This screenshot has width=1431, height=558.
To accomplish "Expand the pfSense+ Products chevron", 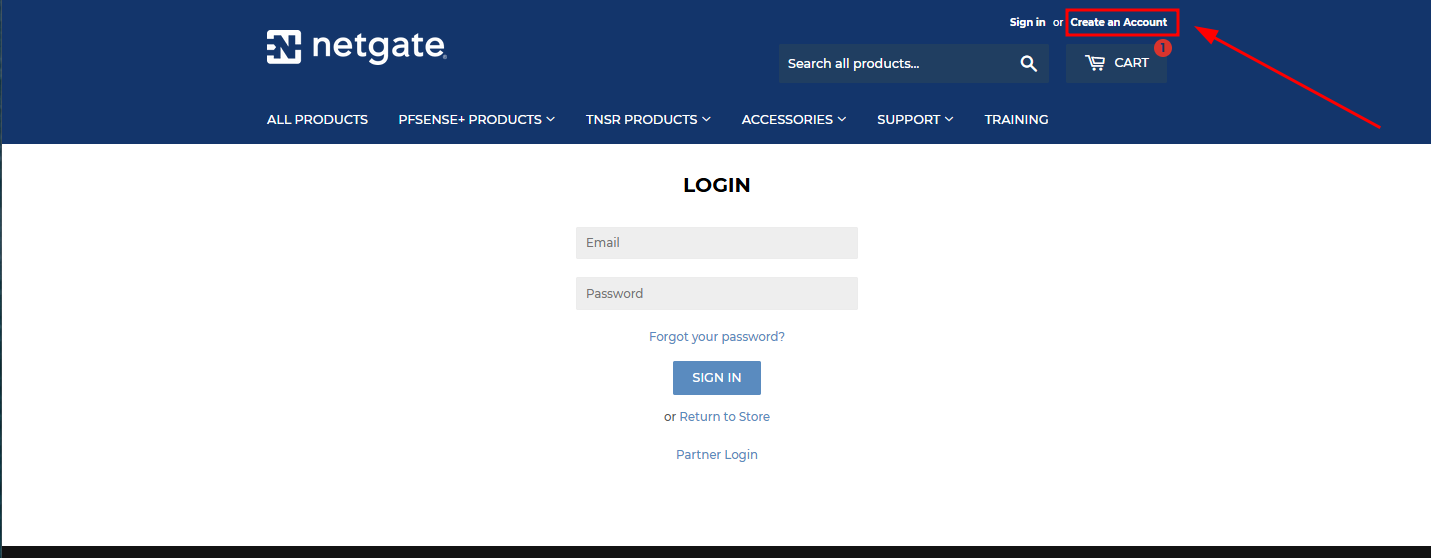I will (x=550, y=119).
